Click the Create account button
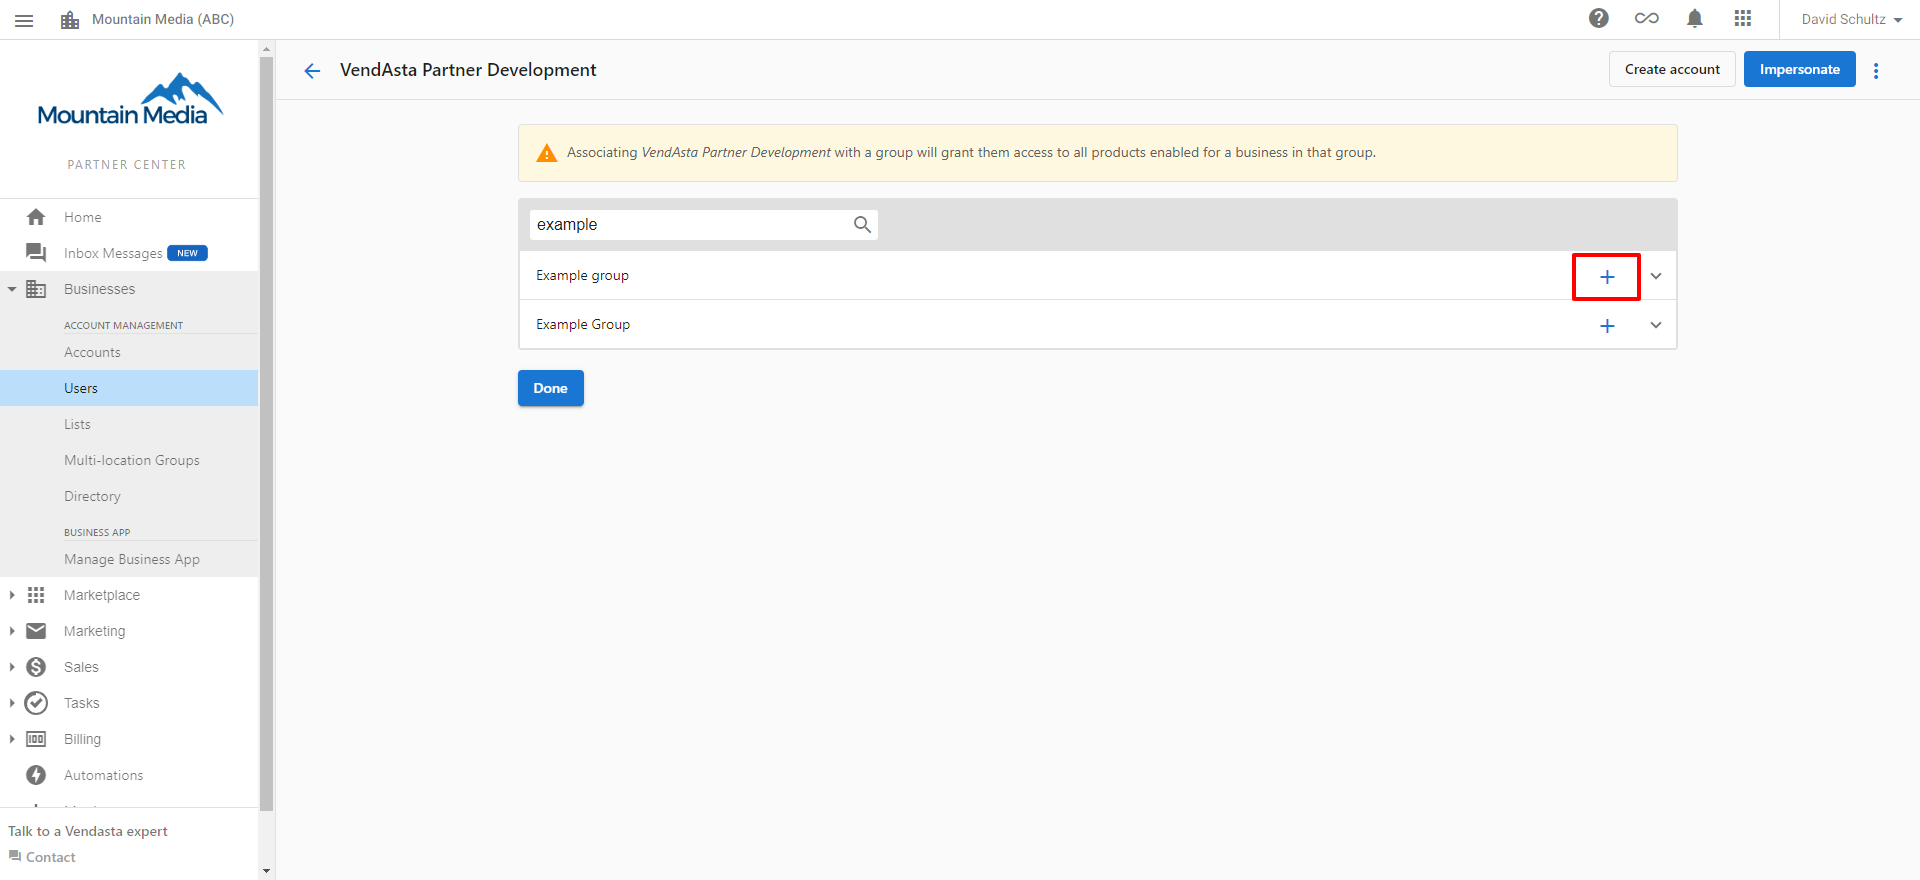 click(x=1672, y=69)
